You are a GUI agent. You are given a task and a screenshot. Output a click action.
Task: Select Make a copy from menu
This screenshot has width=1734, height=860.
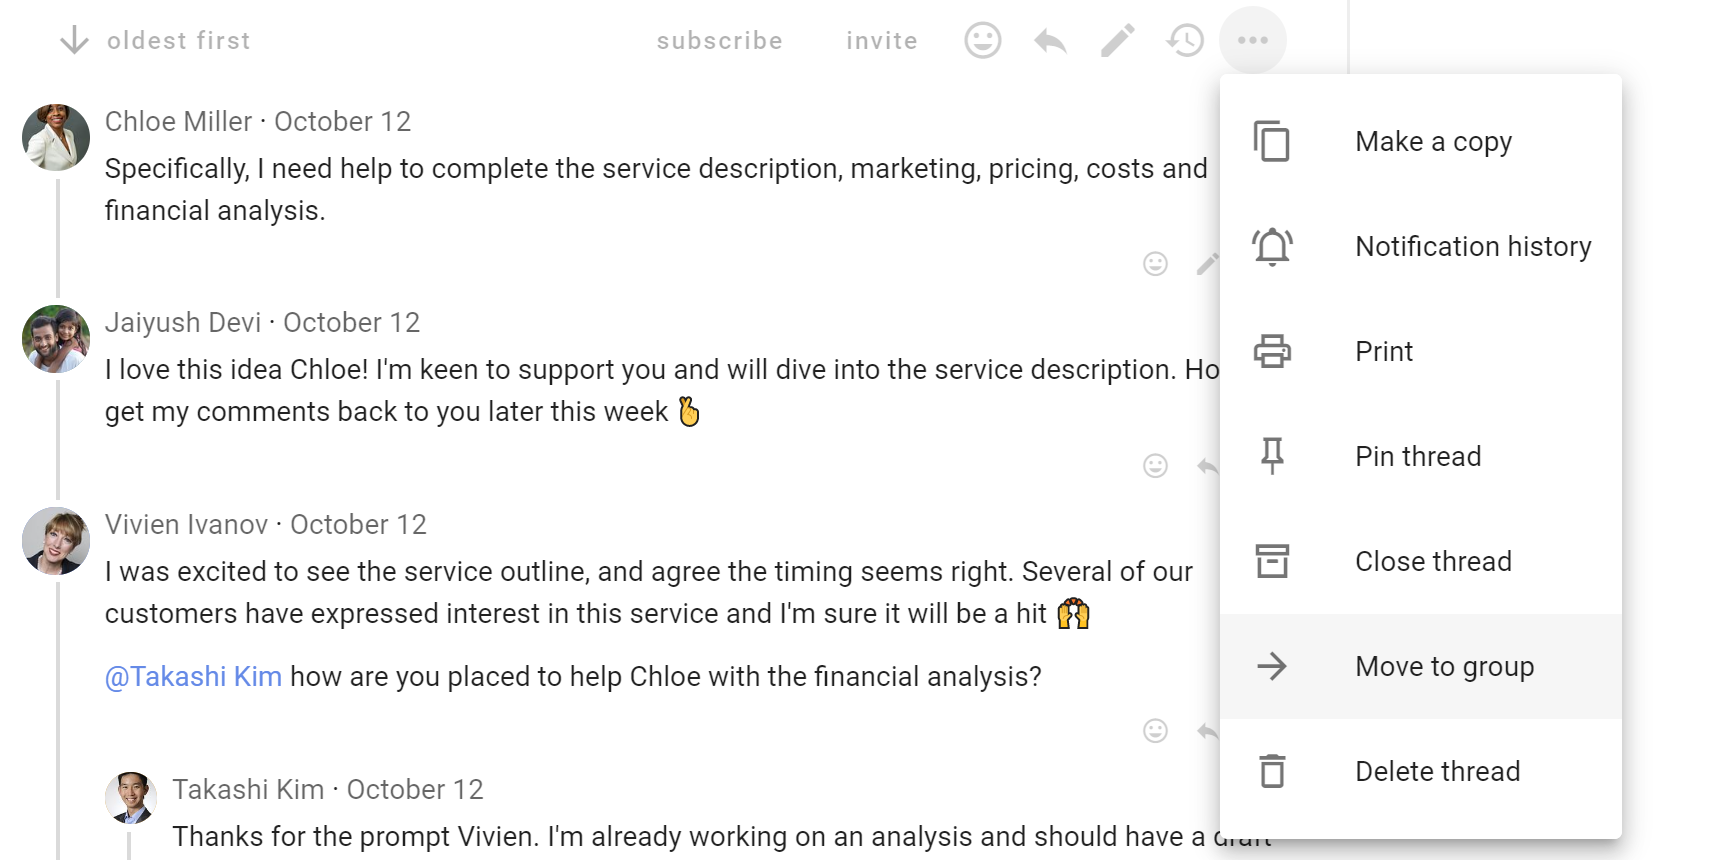tap(1432, 142)
